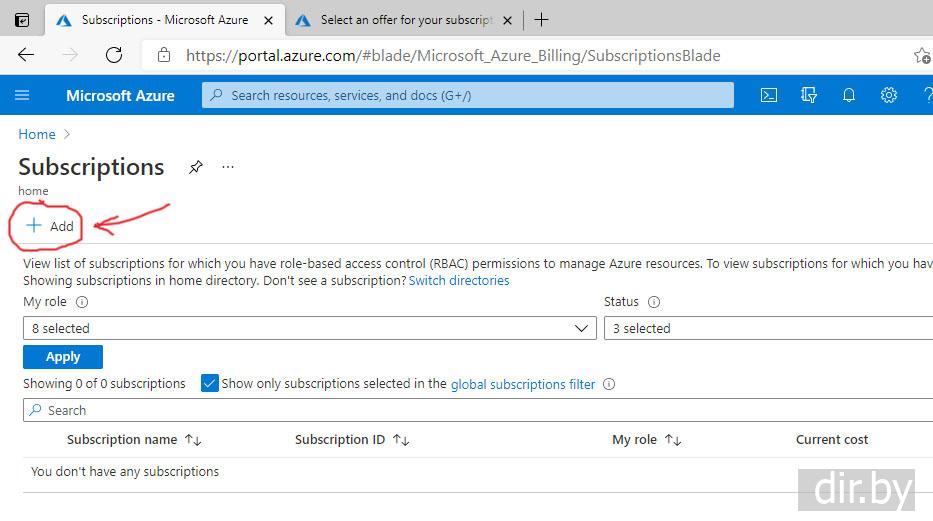Switch to 'Select an offer' browser tab

(x=406, y=20)
